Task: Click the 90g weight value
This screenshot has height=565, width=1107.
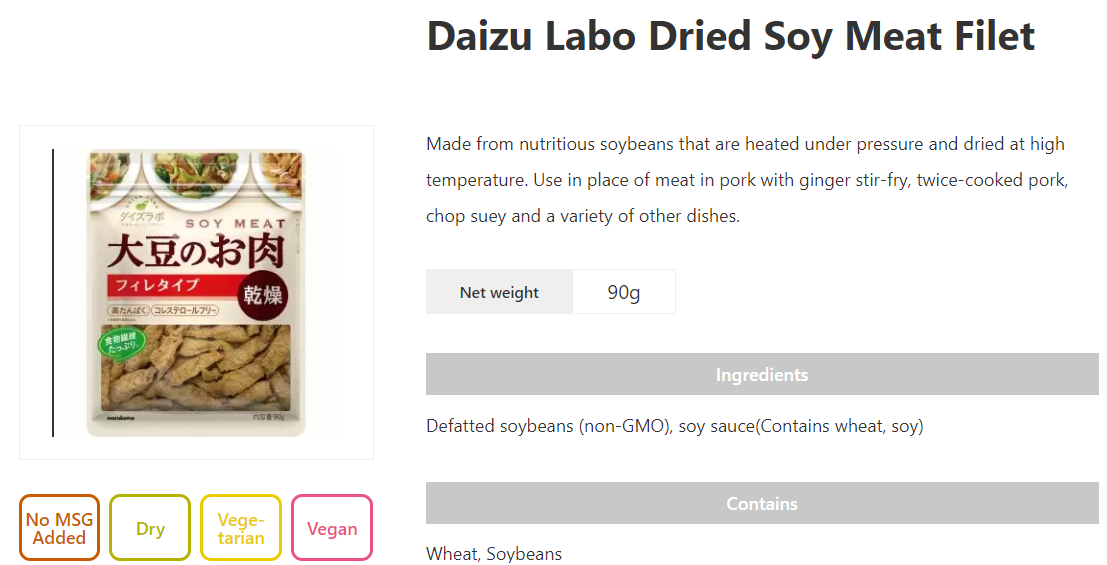Action: coord(624,292)
